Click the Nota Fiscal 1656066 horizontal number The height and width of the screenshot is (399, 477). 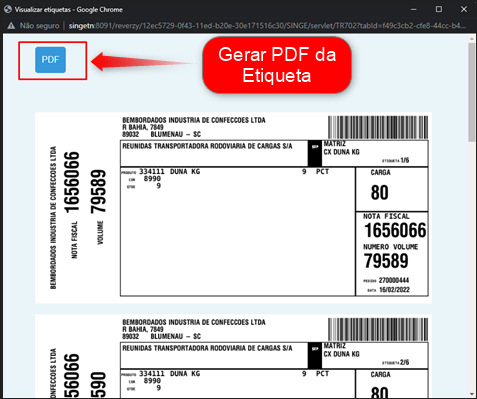(395, 230)
